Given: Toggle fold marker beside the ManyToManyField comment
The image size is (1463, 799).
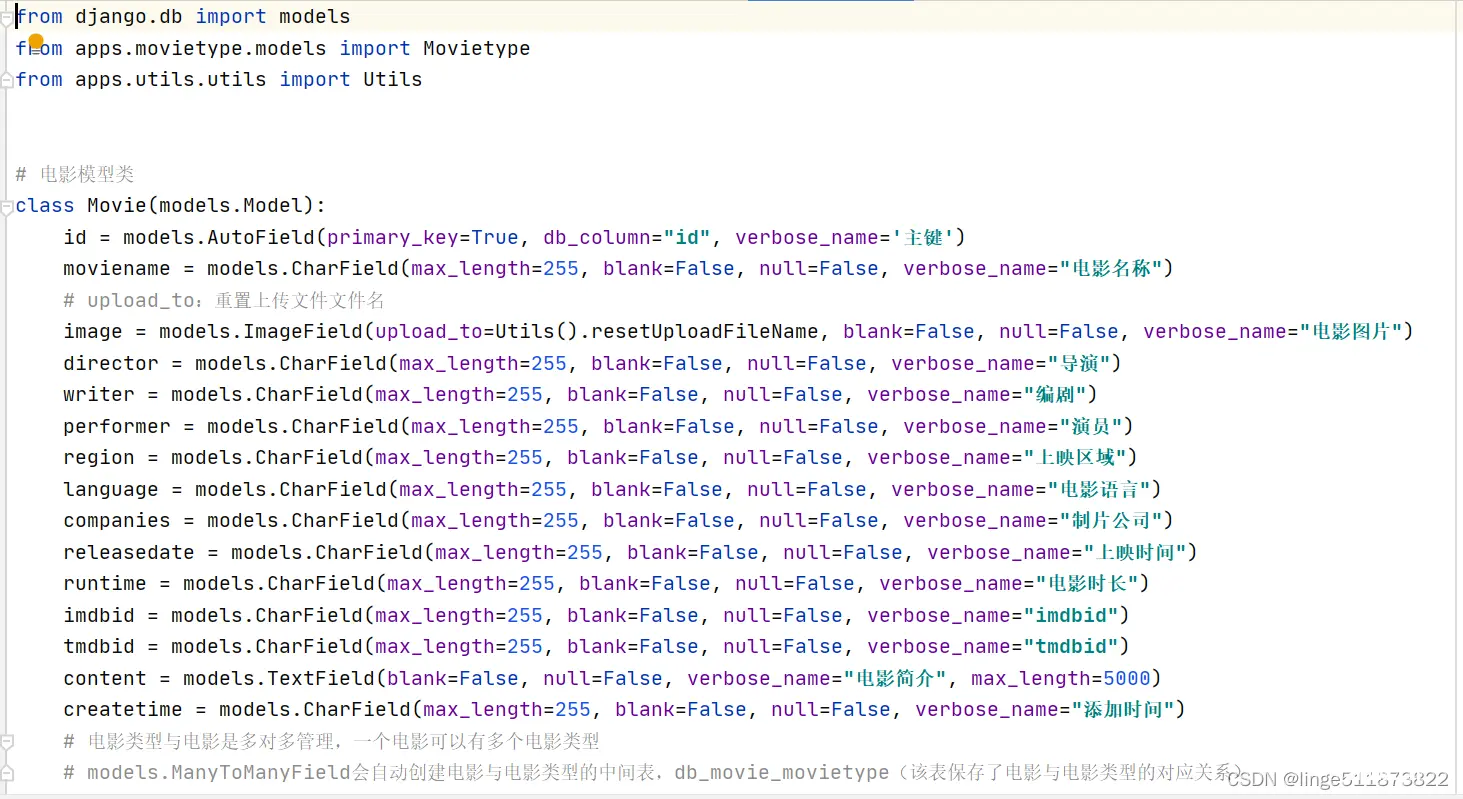Looking at the screenshot, I should pos(7,773).
